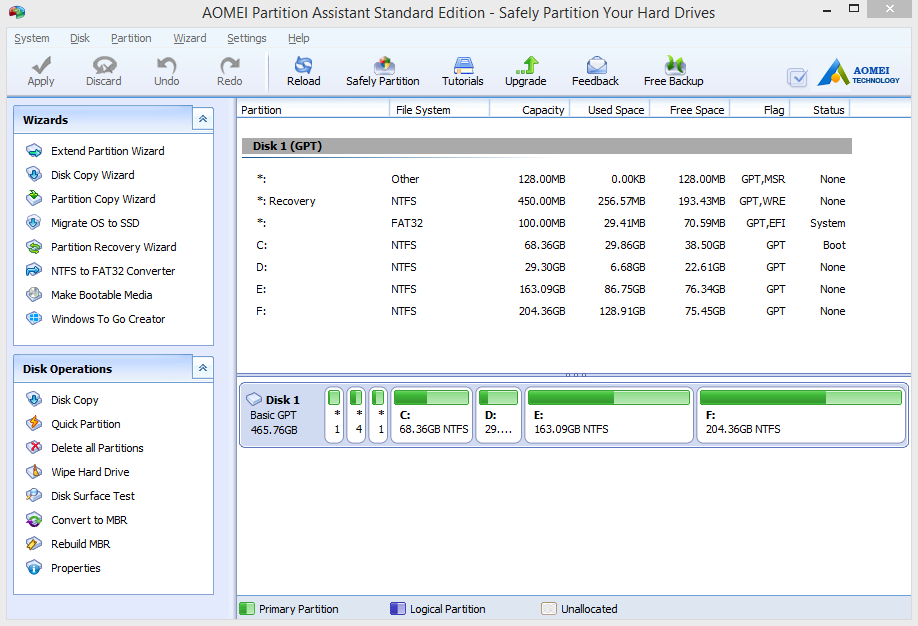Click the Status column header

pos(820,110)
